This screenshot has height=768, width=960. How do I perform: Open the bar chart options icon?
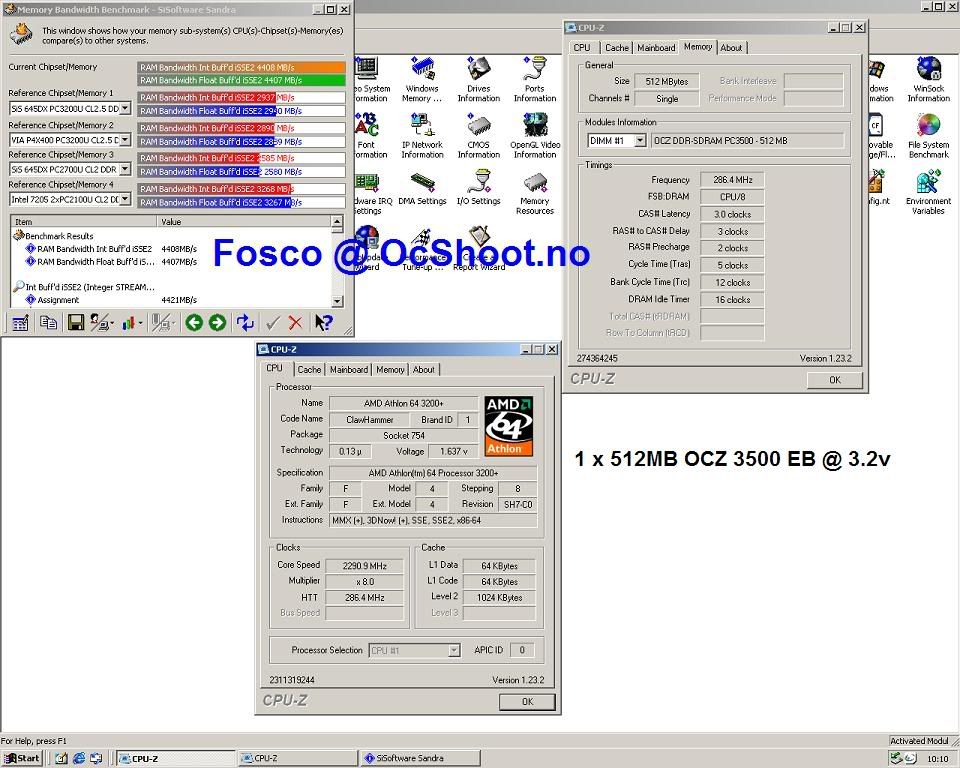point(130,323)
